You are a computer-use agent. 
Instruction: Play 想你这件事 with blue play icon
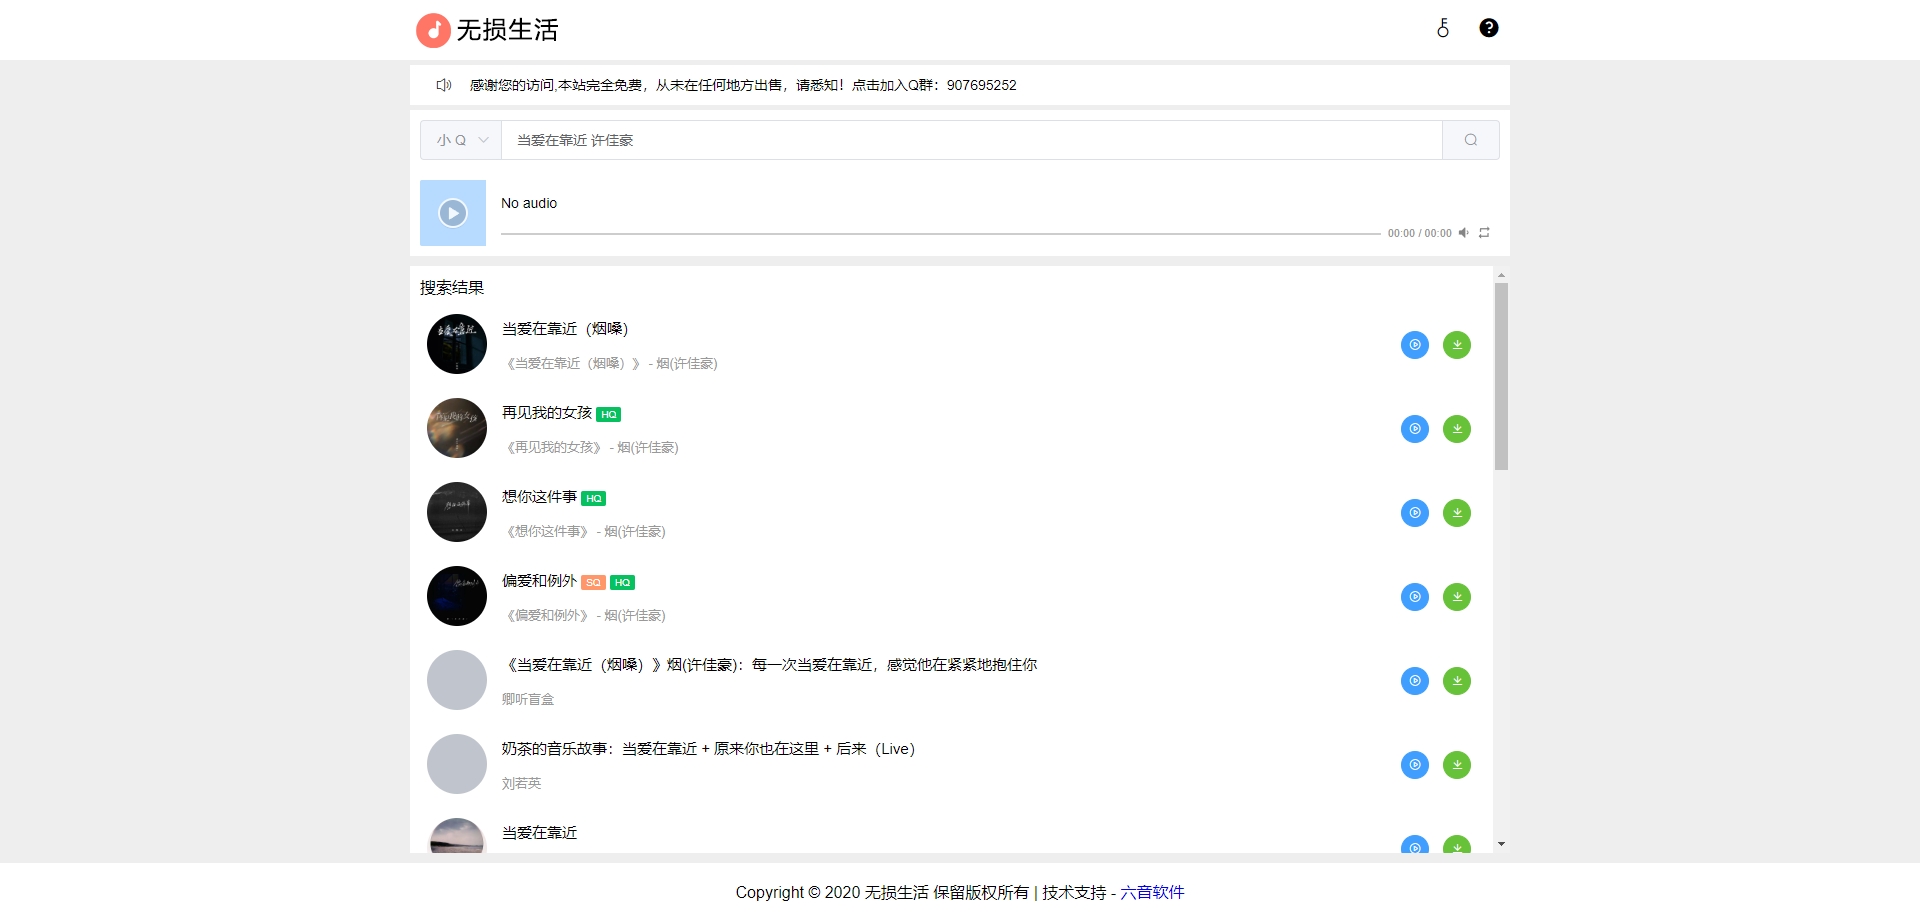pos(1414,512)
